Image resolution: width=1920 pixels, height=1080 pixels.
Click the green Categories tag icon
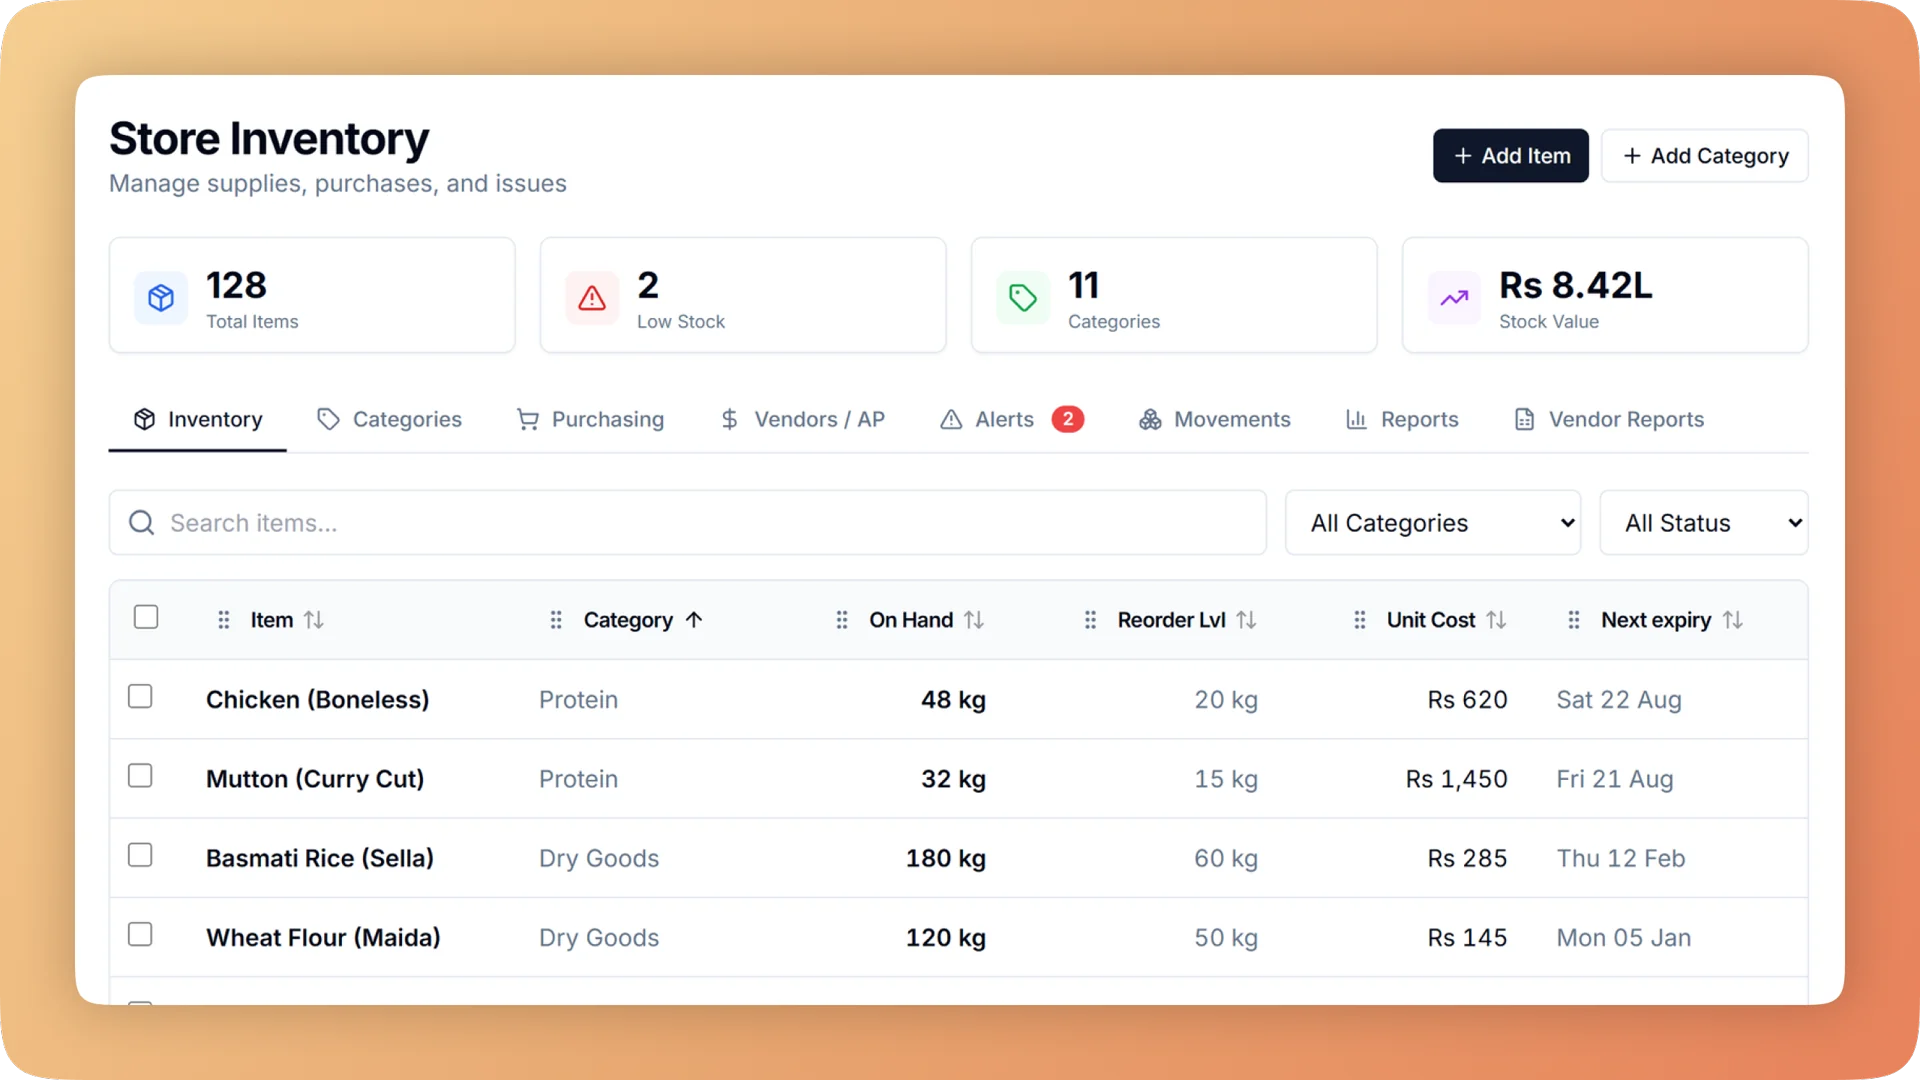pos(1023,297)
